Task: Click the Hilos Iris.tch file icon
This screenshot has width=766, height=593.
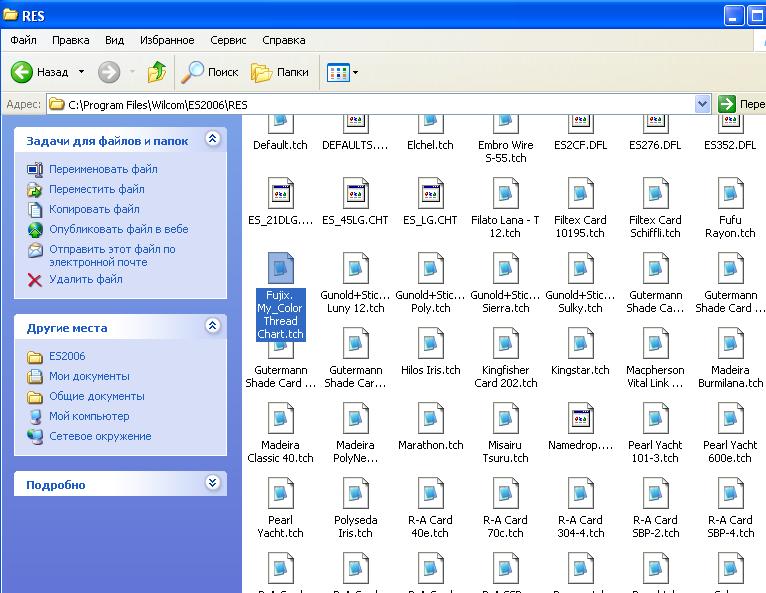Action: click(x=430, y=343)
